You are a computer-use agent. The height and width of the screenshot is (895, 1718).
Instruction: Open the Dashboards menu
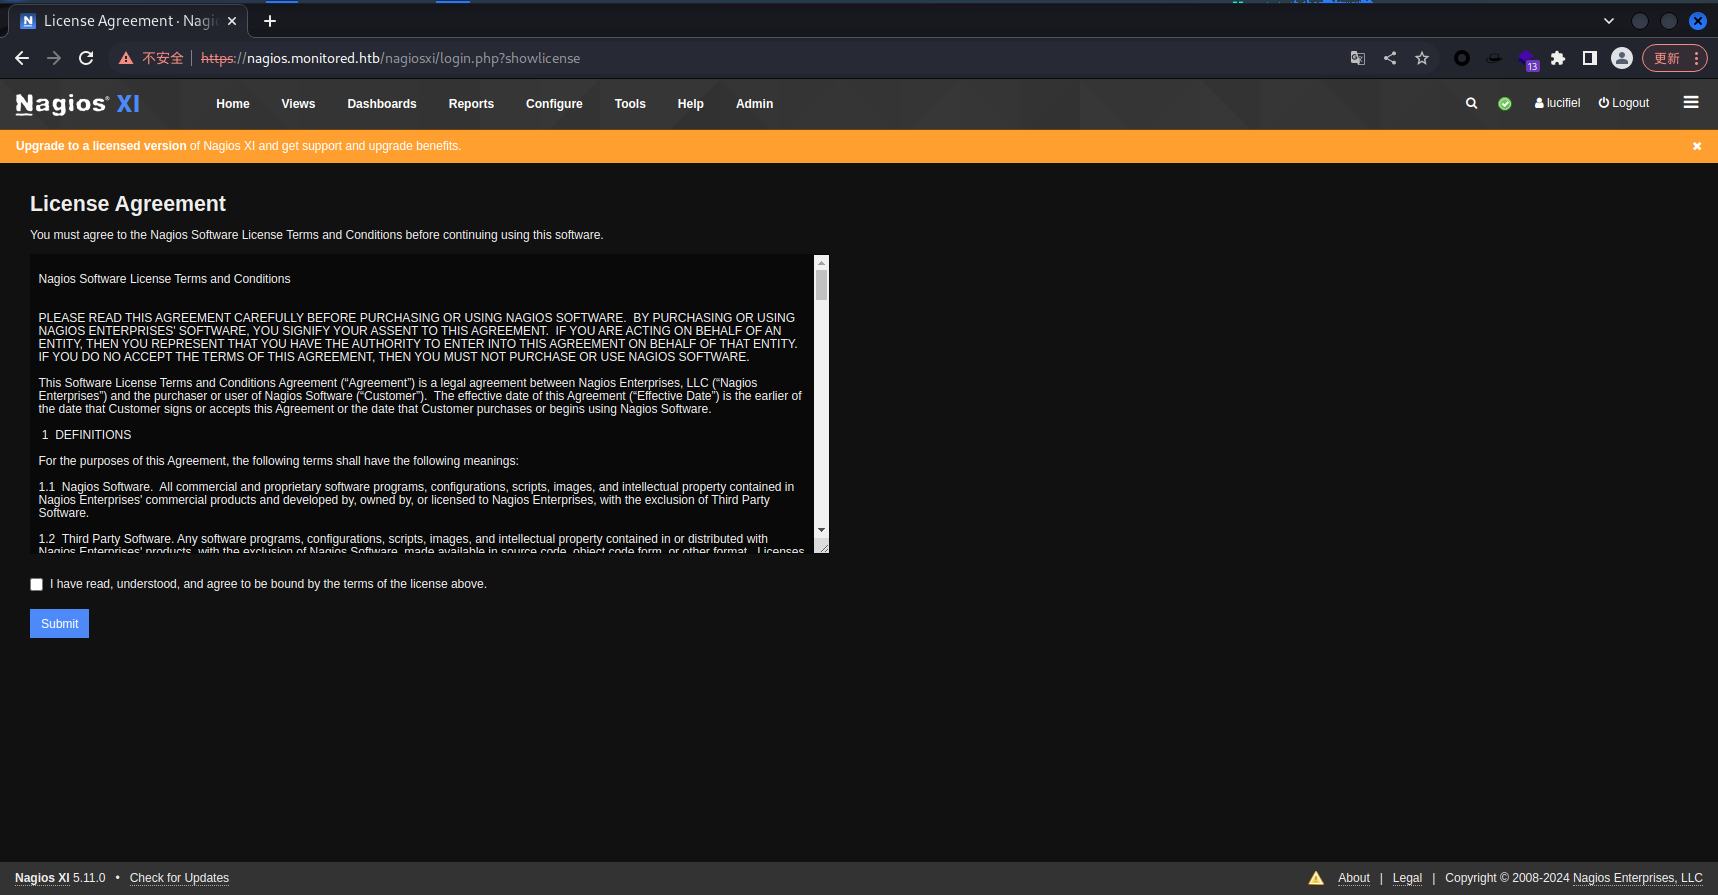382,104
